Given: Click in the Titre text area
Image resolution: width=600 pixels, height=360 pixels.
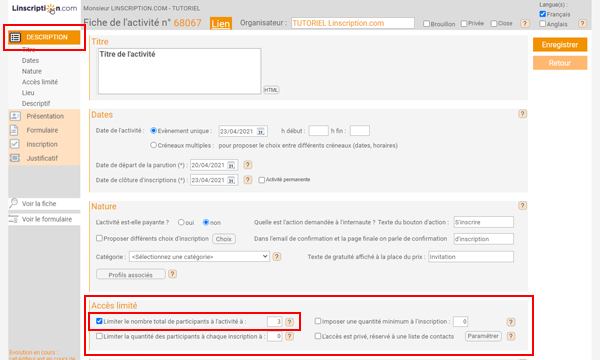Looking at the screenshot, I should pos(179,71).
